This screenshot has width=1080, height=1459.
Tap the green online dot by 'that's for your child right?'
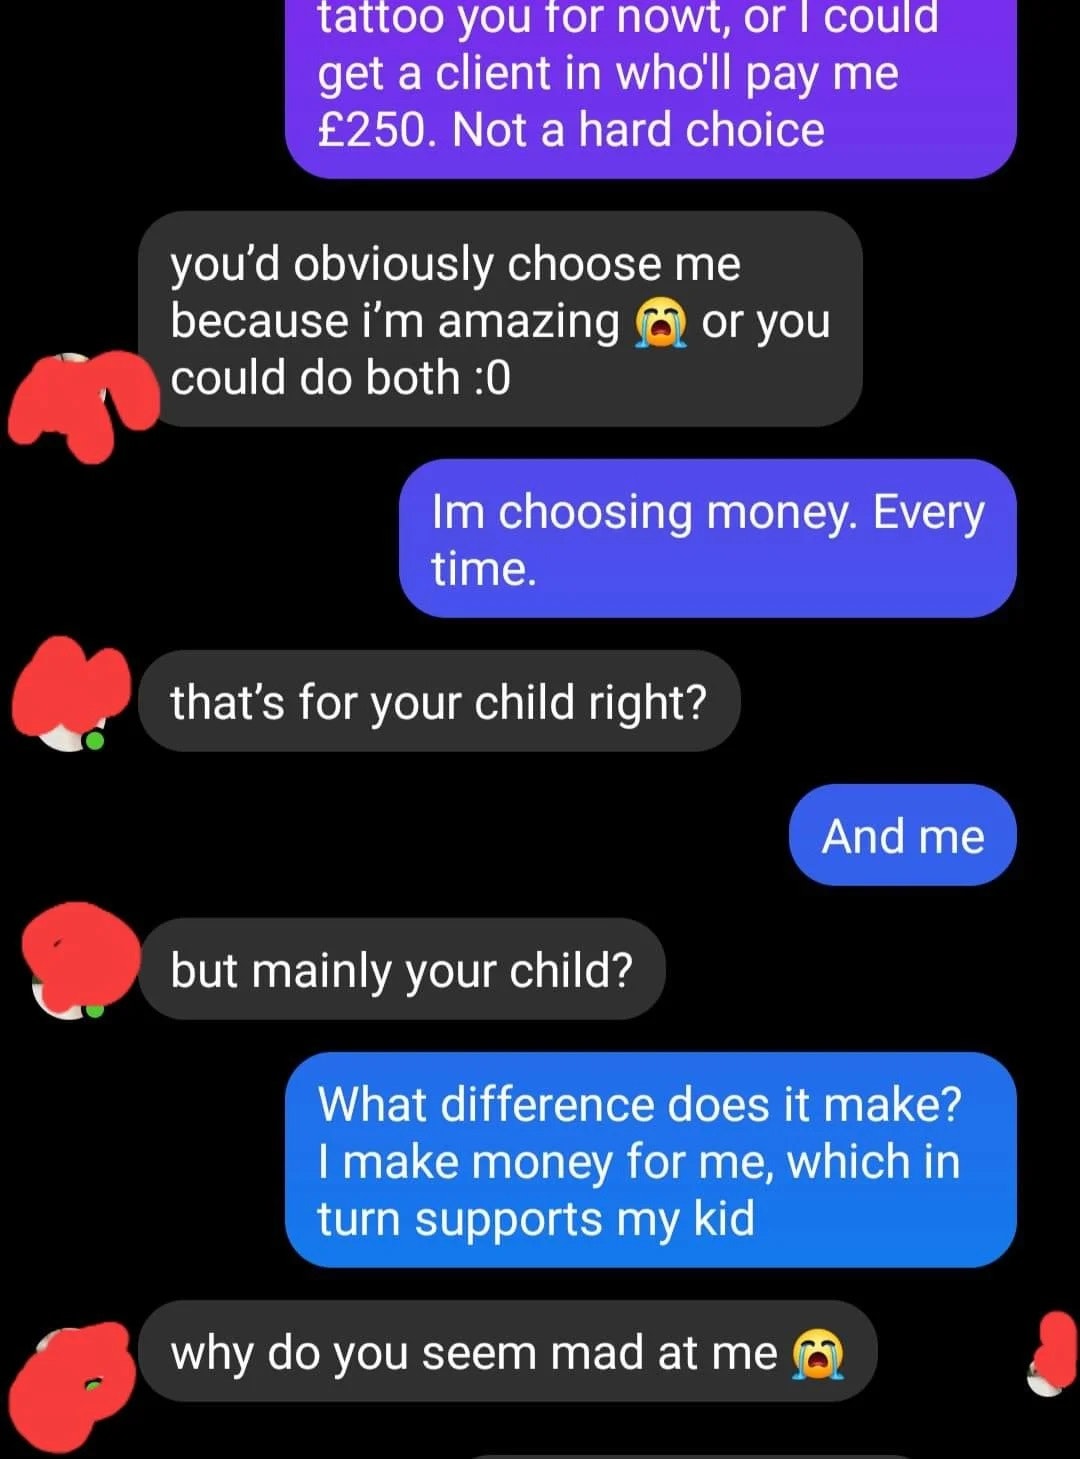pyautogui.click(x=94, y=741)
